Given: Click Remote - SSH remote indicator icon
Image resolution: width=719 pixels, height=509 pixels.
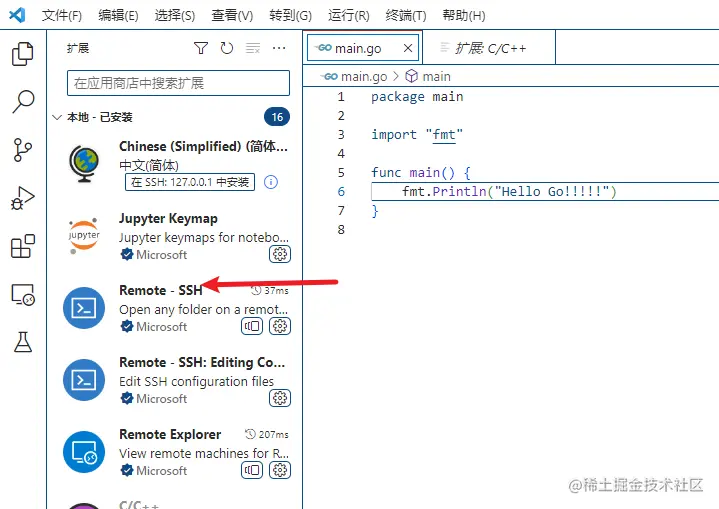Looking at the screenshot, I should [x=252, y=326].
